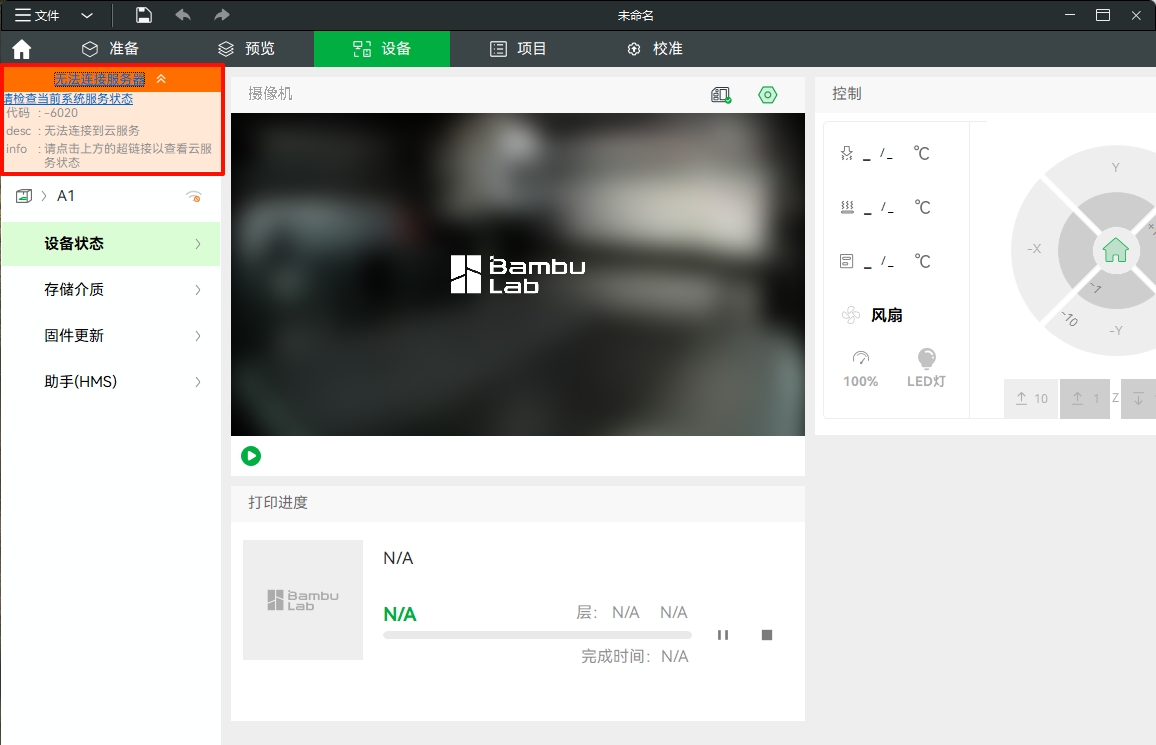This screenshot has width=1156, height=745.
Task: Click the save project floppy icon
Action: [144, 15]
